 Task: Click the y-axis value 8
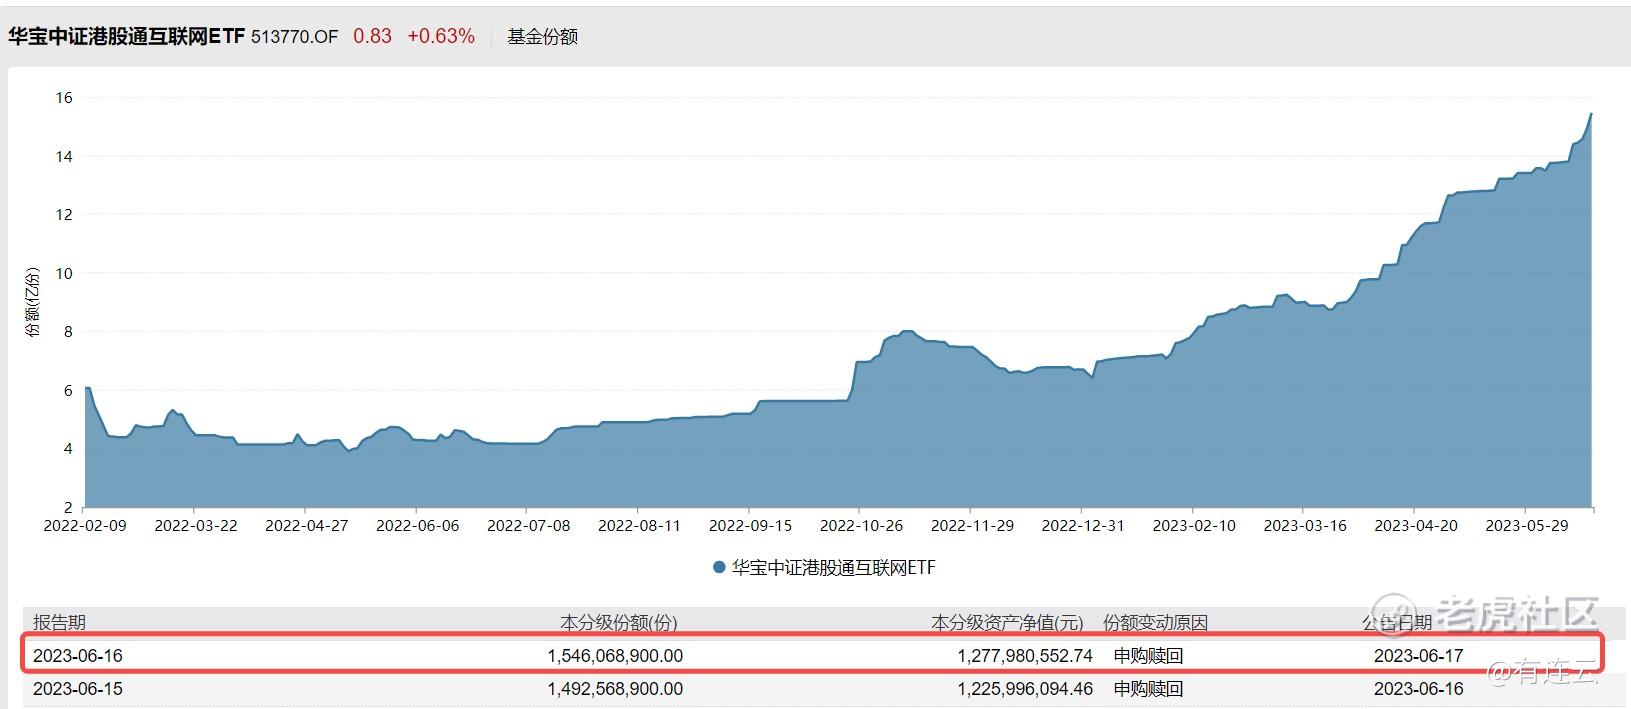68,332
